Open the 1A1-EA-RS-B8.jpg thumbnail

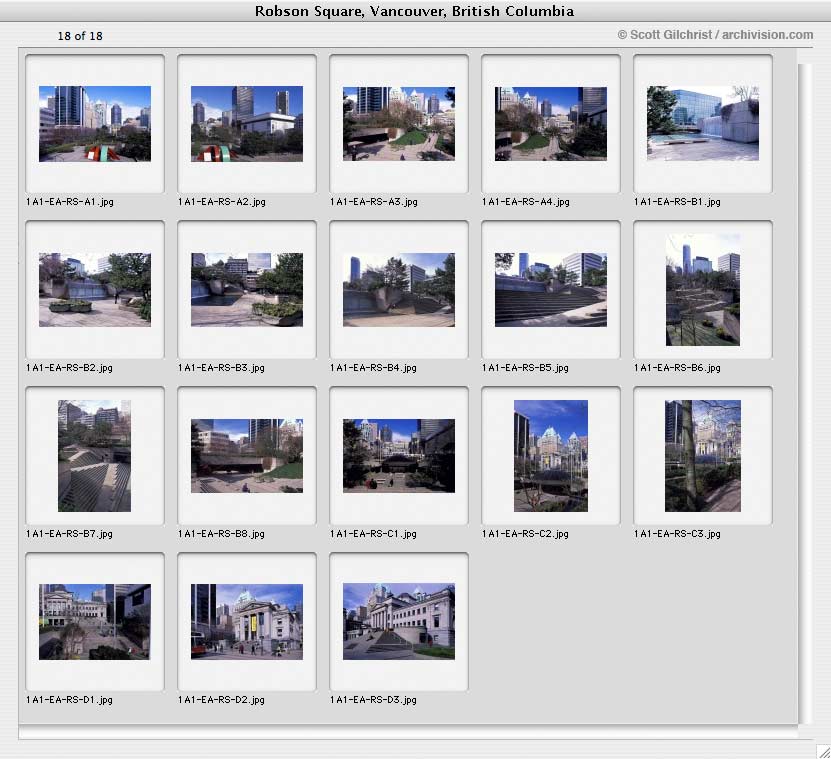(x=247, y=456)
